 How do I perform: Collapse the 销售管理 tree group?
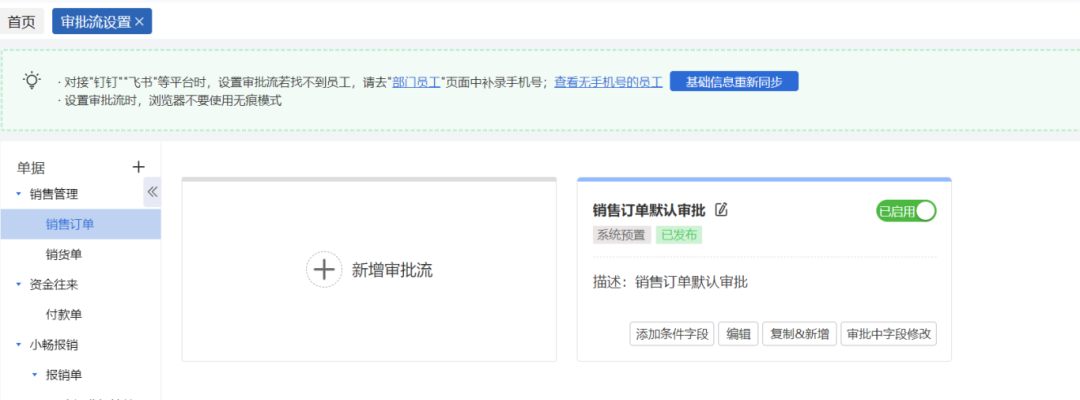(x=18, y=194)
